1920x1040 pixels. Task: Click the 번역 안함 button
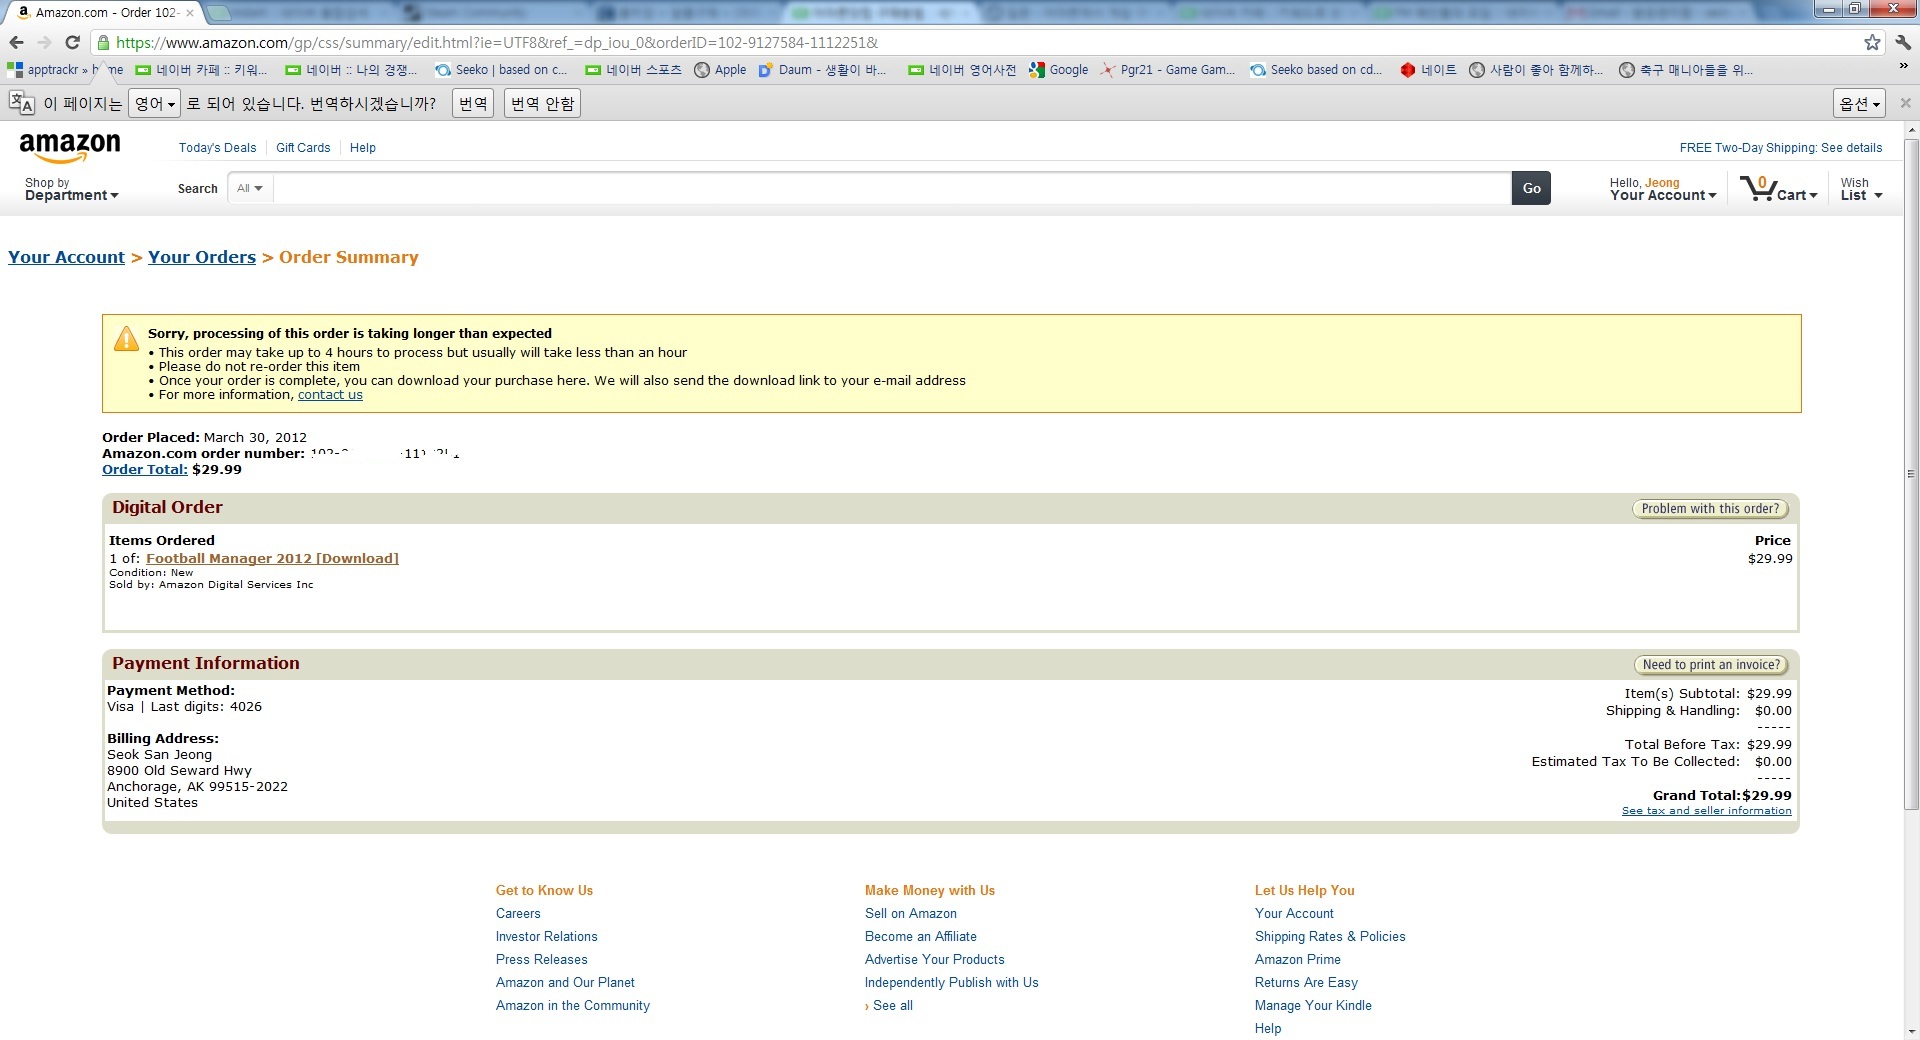click(x=542, y=104)
